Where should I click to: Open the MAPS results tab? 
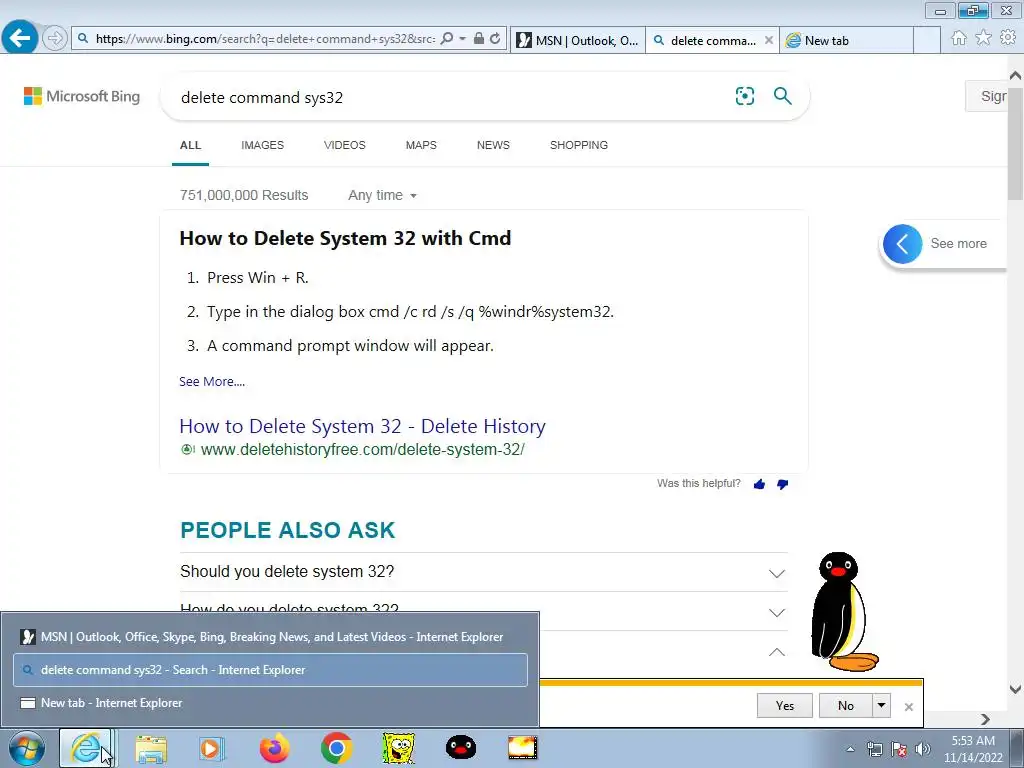point(421,145)
